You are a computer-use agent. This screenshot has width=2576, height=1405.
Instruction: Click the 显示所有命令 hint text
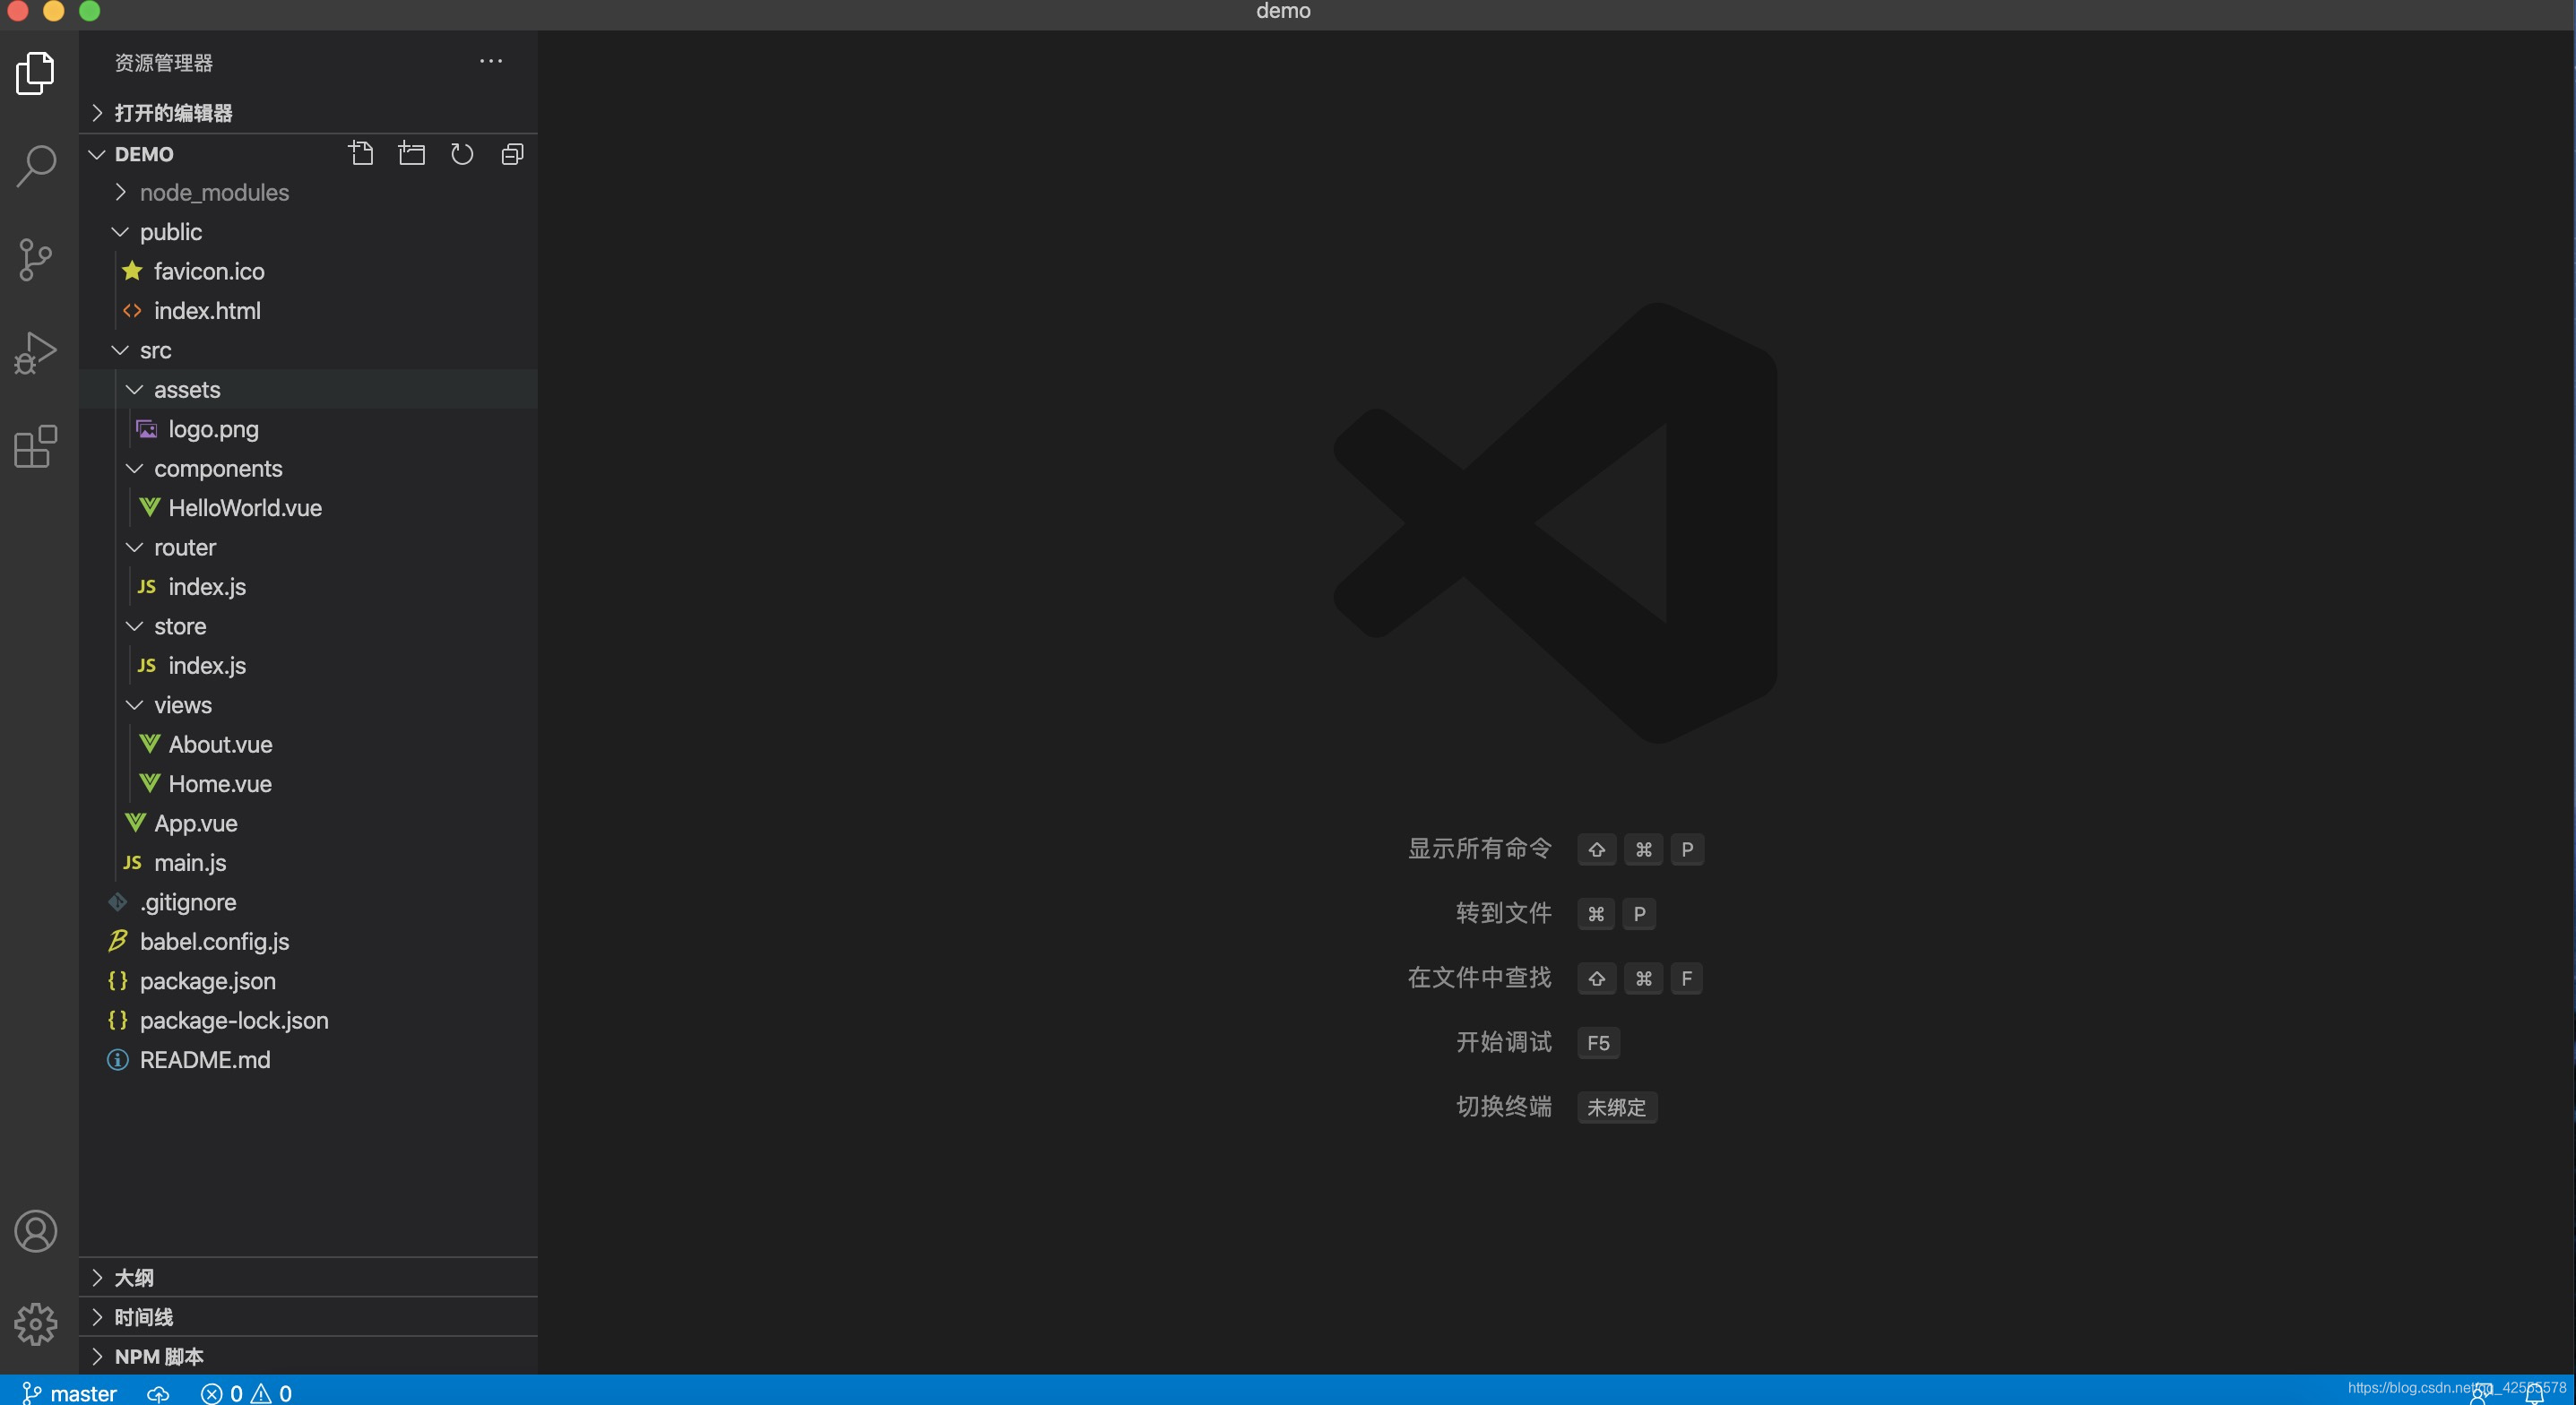tap(1480, 849)
